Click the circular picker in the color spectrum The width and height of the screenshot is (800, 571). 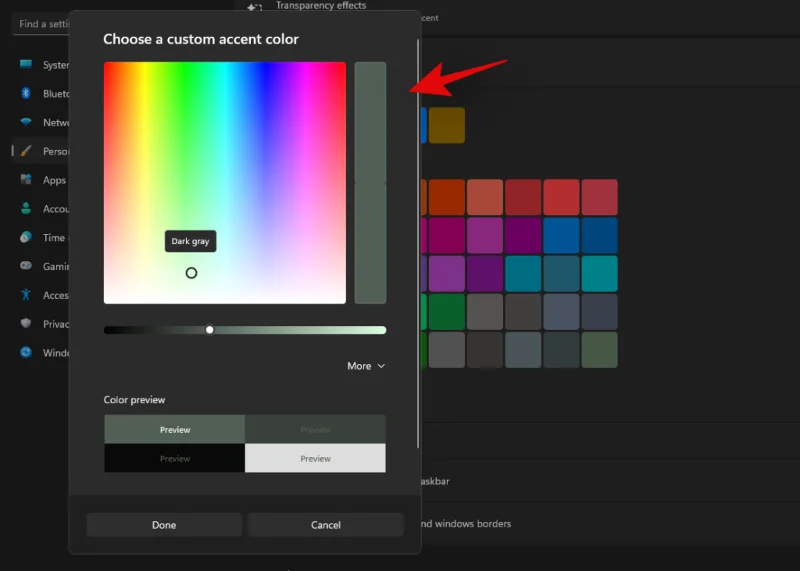coord(191,273)
